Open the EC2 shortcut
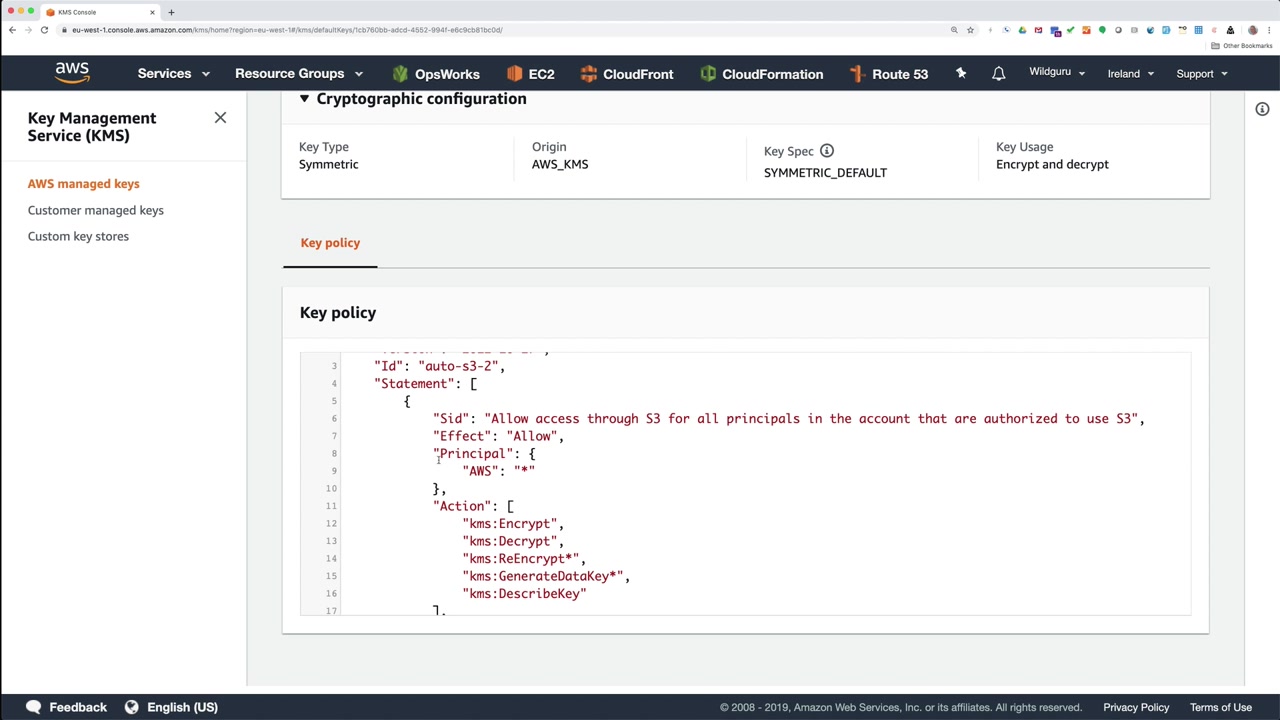Screen dimensions: 1280x720 coord(530,74)
